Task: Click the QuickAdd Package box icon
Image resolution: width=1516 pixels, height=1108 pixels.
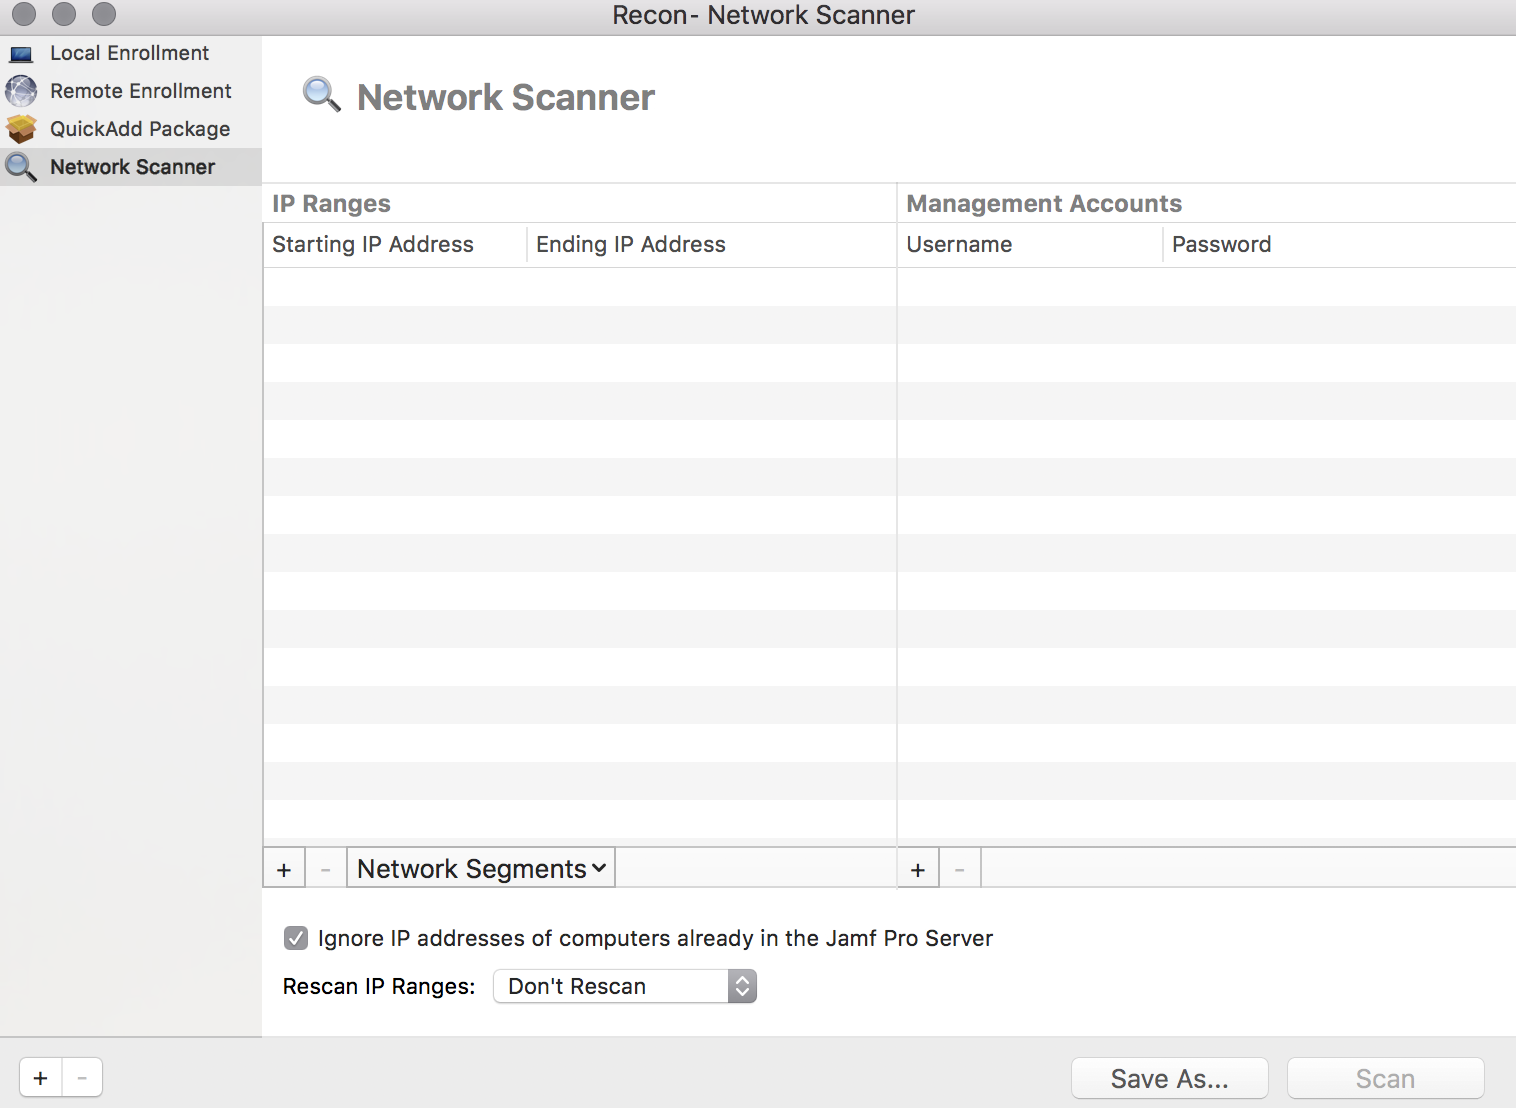Action: click(x=21, y=129)
